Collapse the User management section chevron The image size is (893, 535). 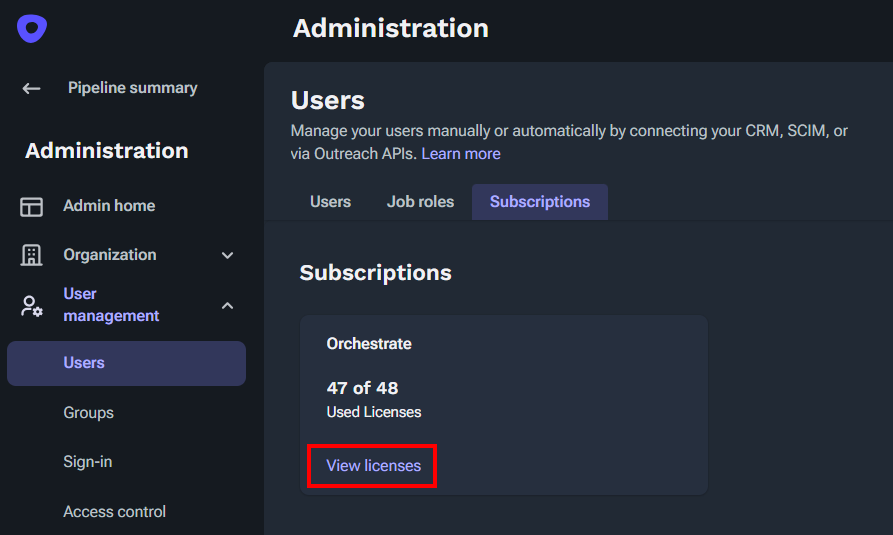click(227, 306)
